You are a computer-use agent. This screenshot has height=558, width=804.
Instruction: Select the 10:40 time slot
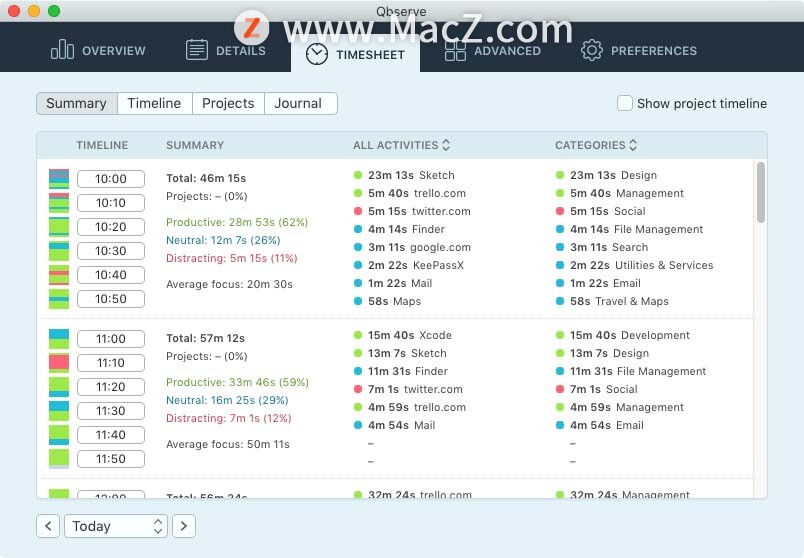pyautogui.click(x=111, y=275)
